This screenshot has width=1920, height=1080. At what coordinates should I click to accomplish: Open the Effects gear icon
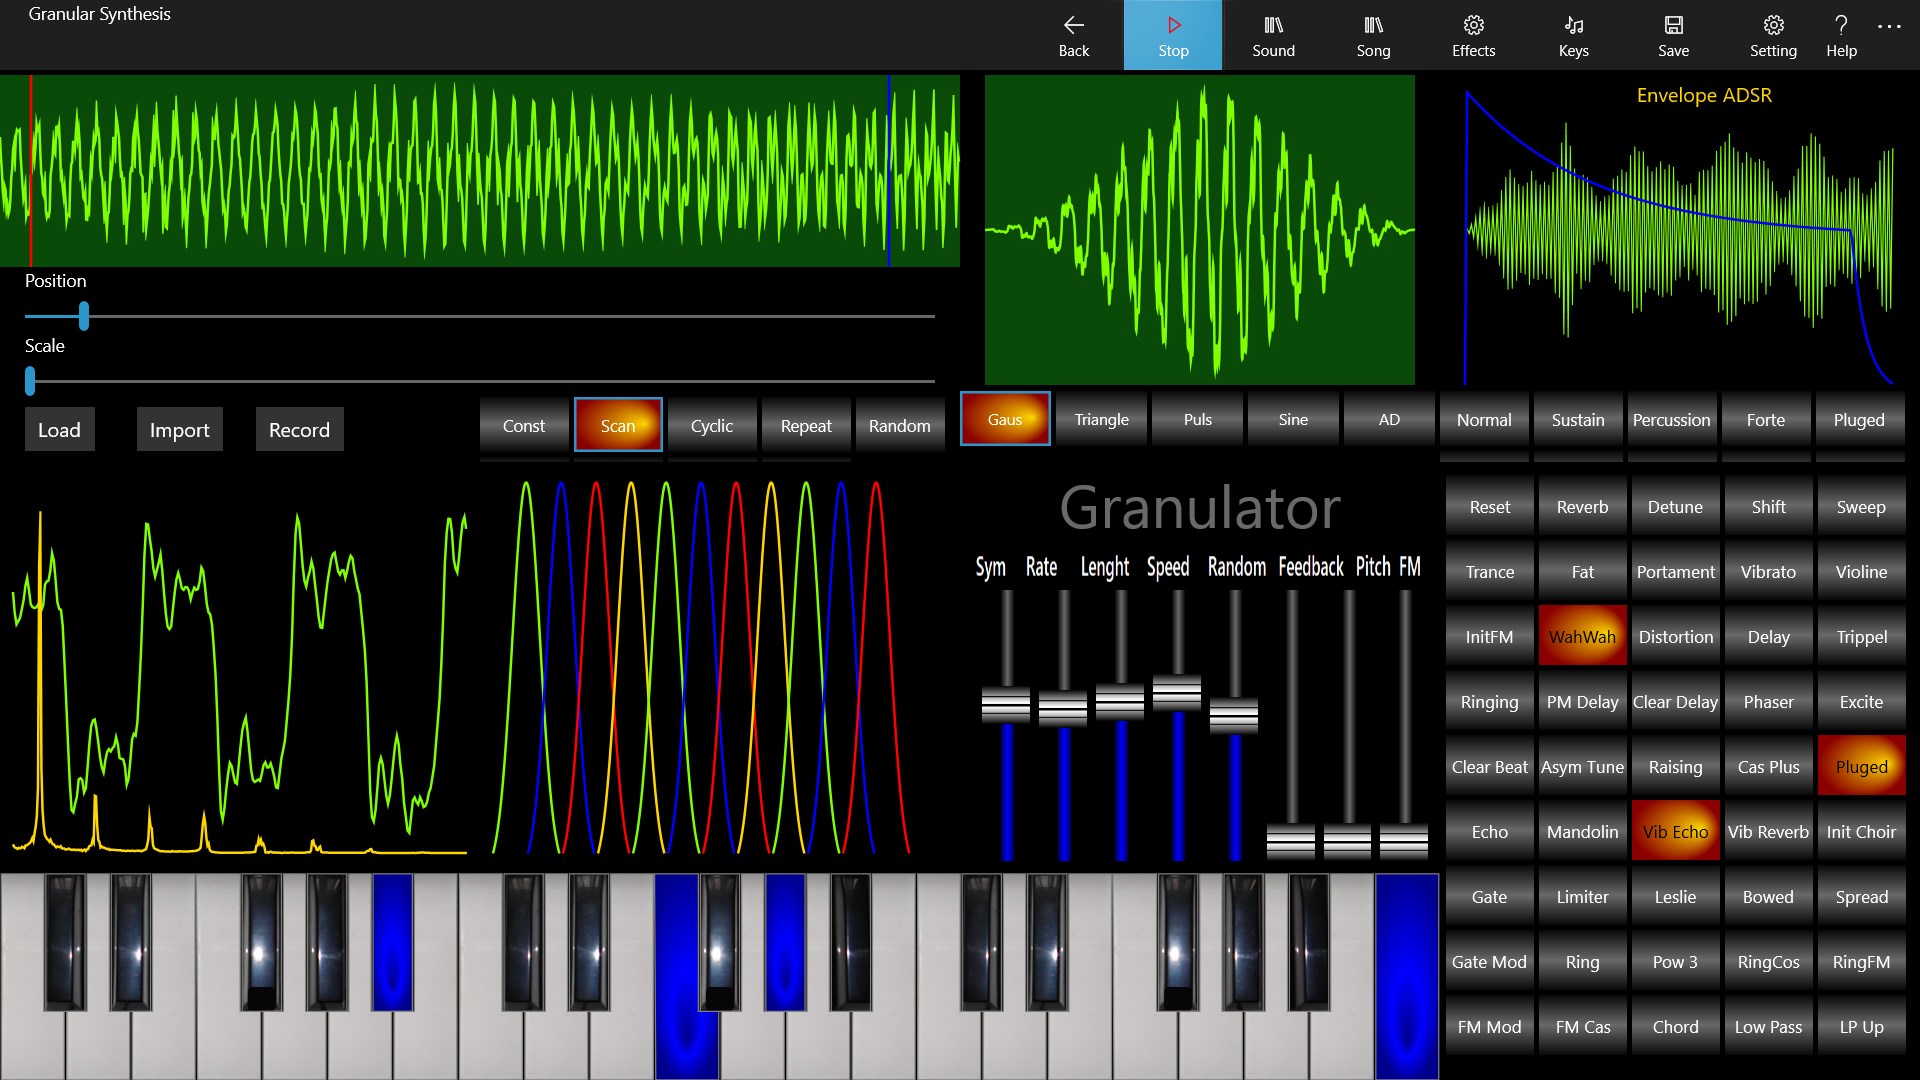point(1473,26)
